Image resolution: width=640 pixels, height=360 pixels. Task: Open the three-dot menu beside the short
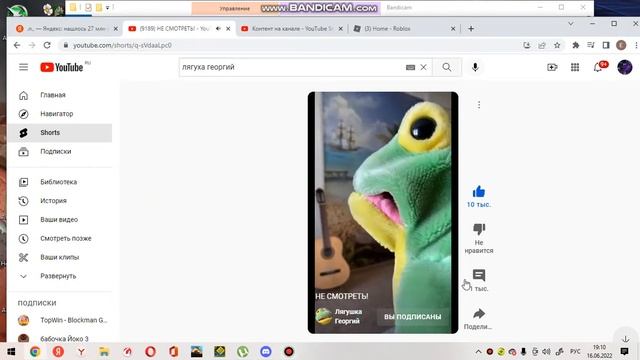[479, 105]
